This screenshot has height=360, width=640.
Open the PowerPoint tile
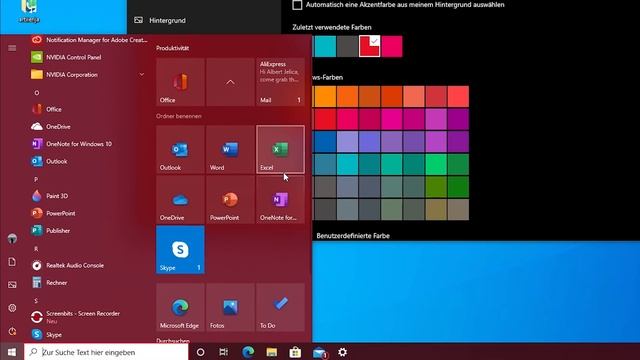[x=230, y=200]
